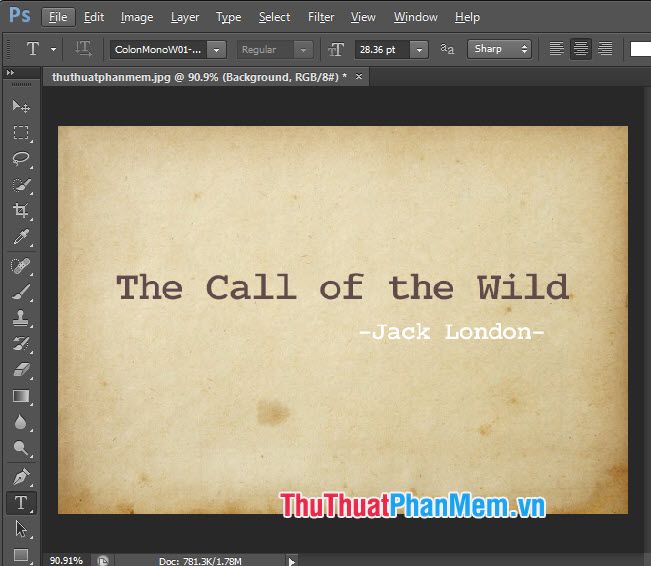
Task: Align text left
Action: click(556, 49)
